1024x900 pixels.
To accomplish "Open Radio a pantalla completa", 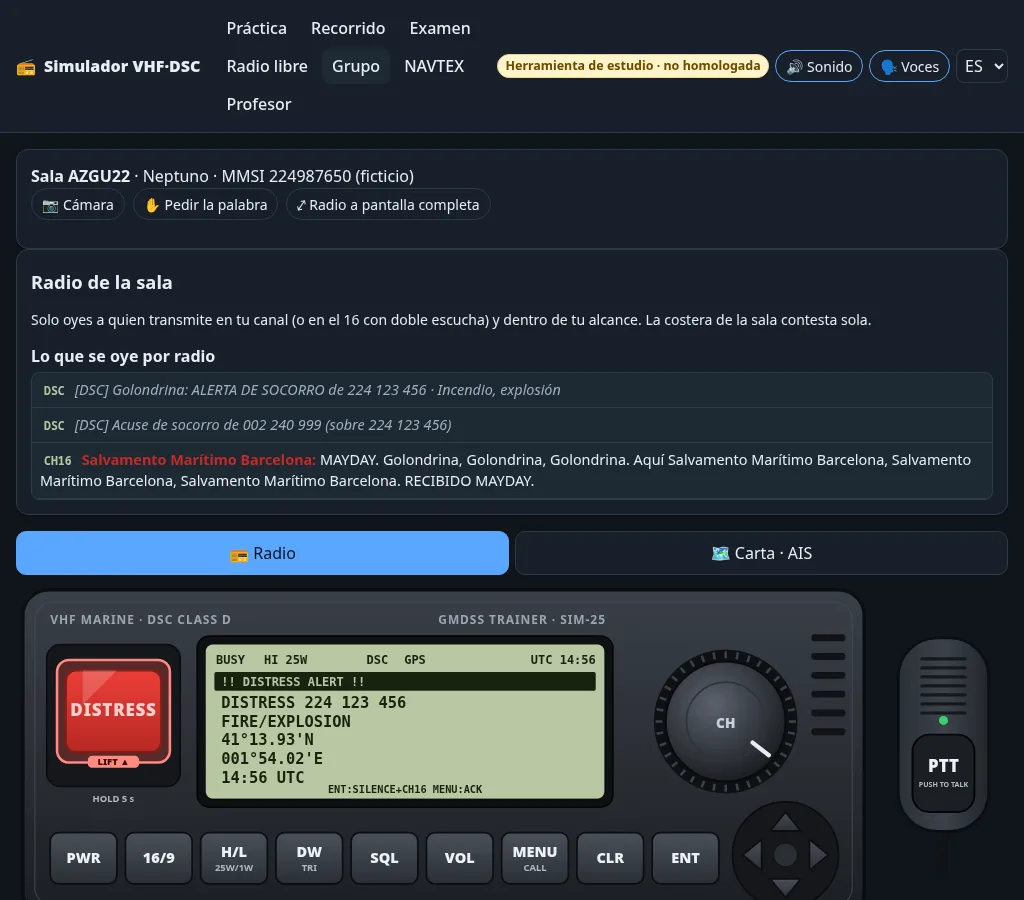I will [x=388, y=205].
